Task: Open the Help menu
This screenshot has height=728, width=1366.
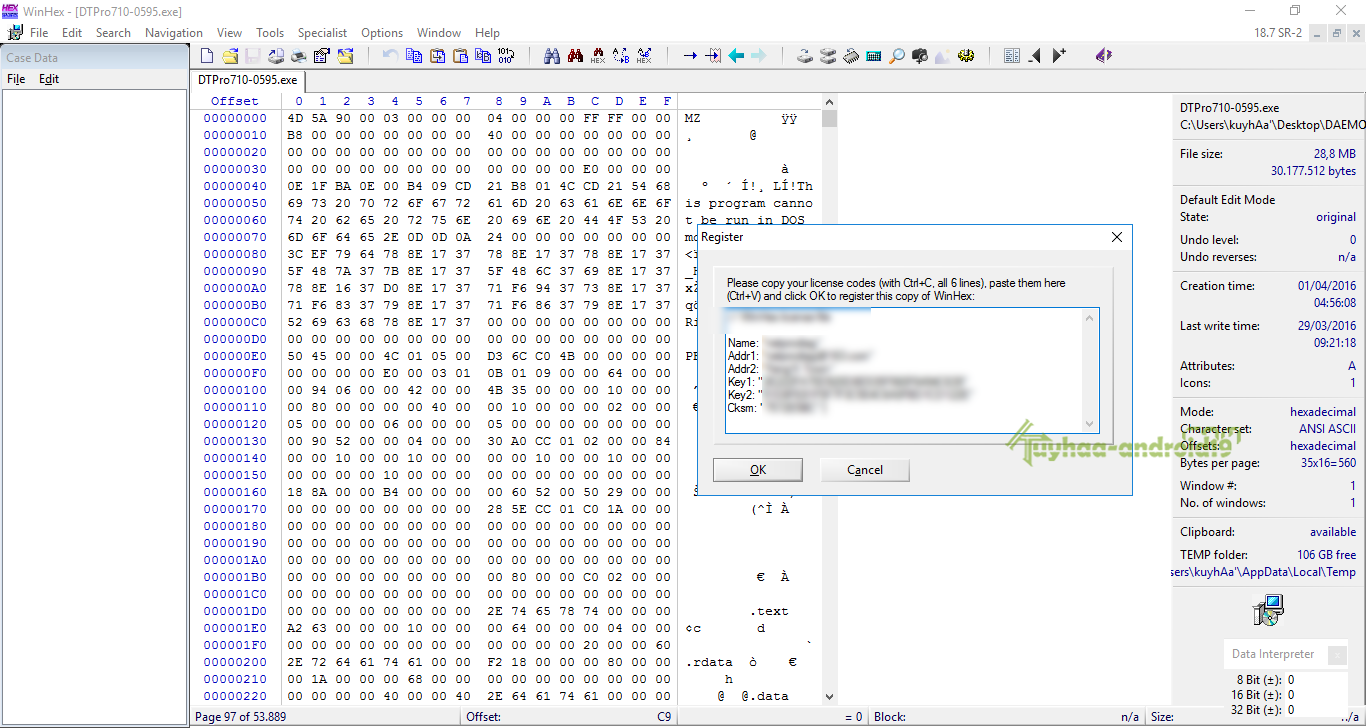Action: pyautogui.click(x=487, y=33)
